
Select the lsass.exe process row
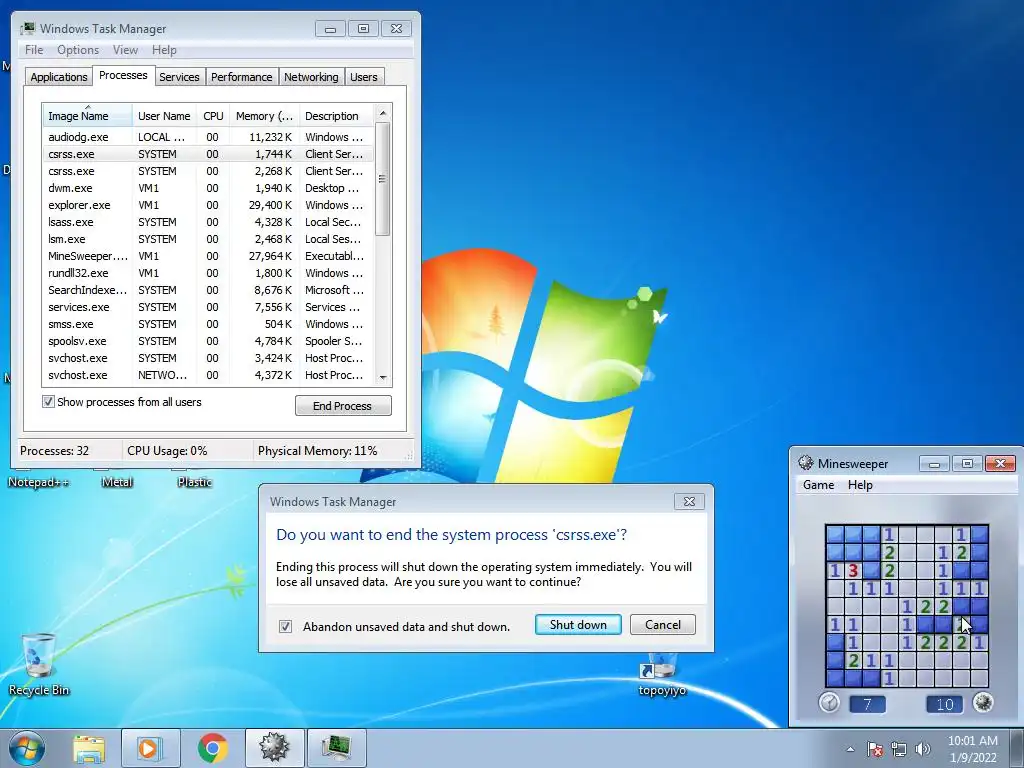coord(208,222)
